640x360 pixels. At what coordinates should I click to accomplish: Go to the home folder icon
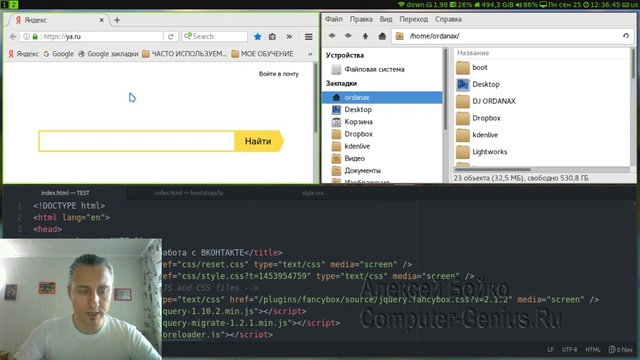click(382, 36)
